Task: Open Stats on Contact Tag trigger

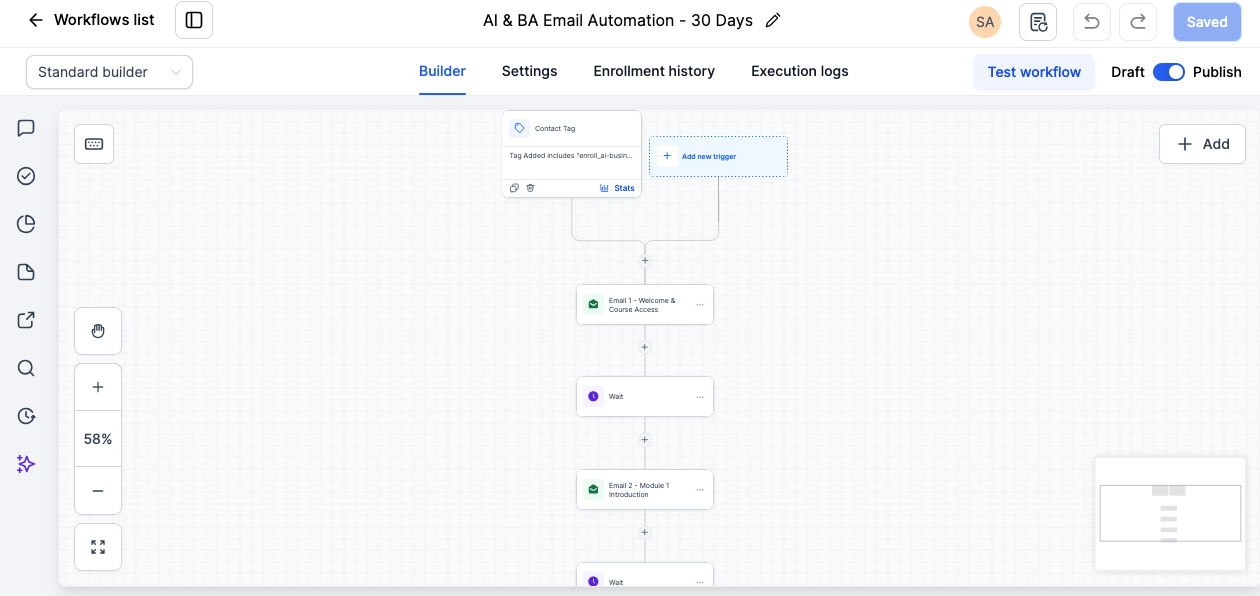Action: click(x=617, y=188)
